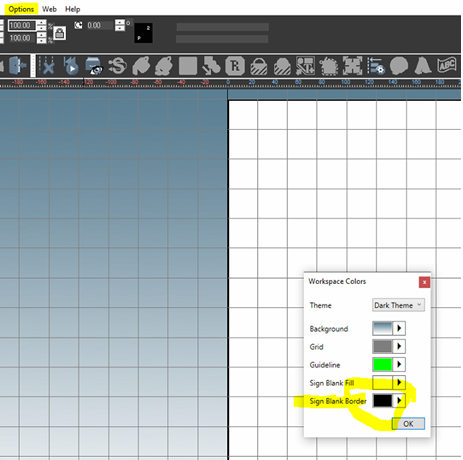Click the bottom 100.00 percentage field
Screen dimensions: 463x460
pyautogui.click(x=21, y=38)
